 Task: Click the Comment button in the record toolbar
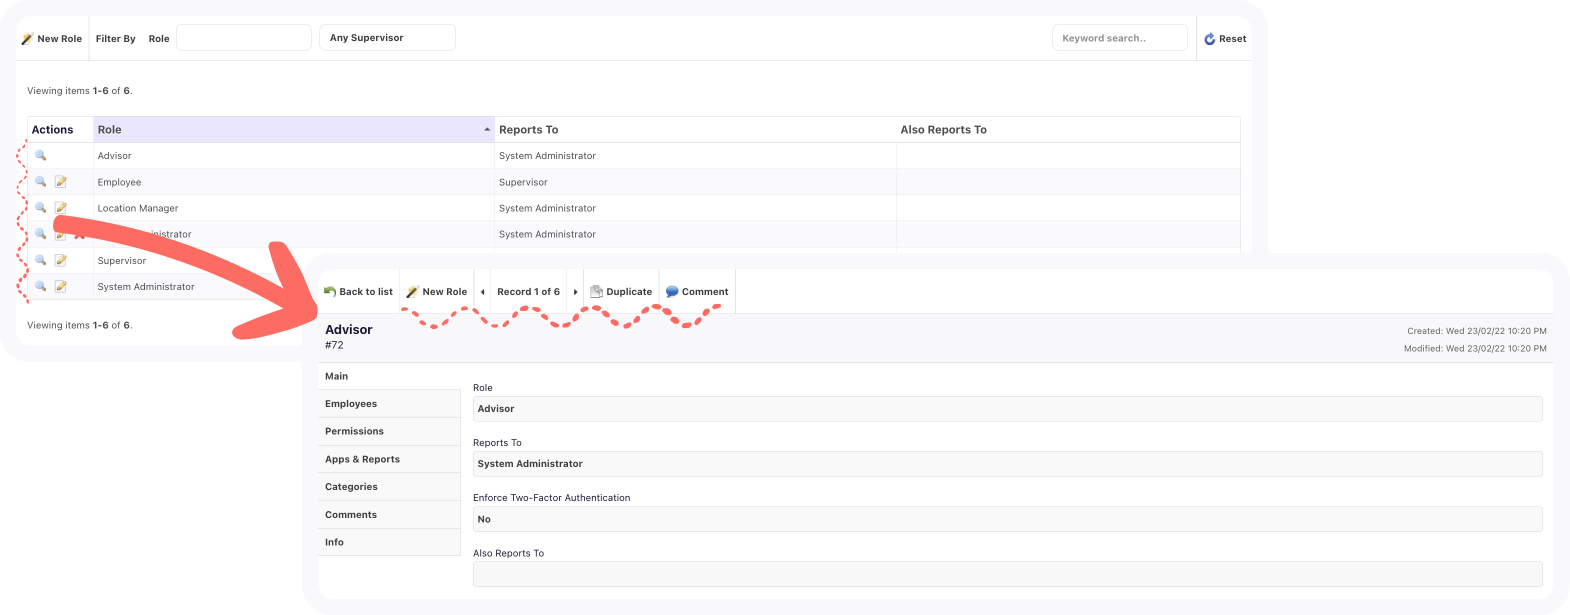697,292
